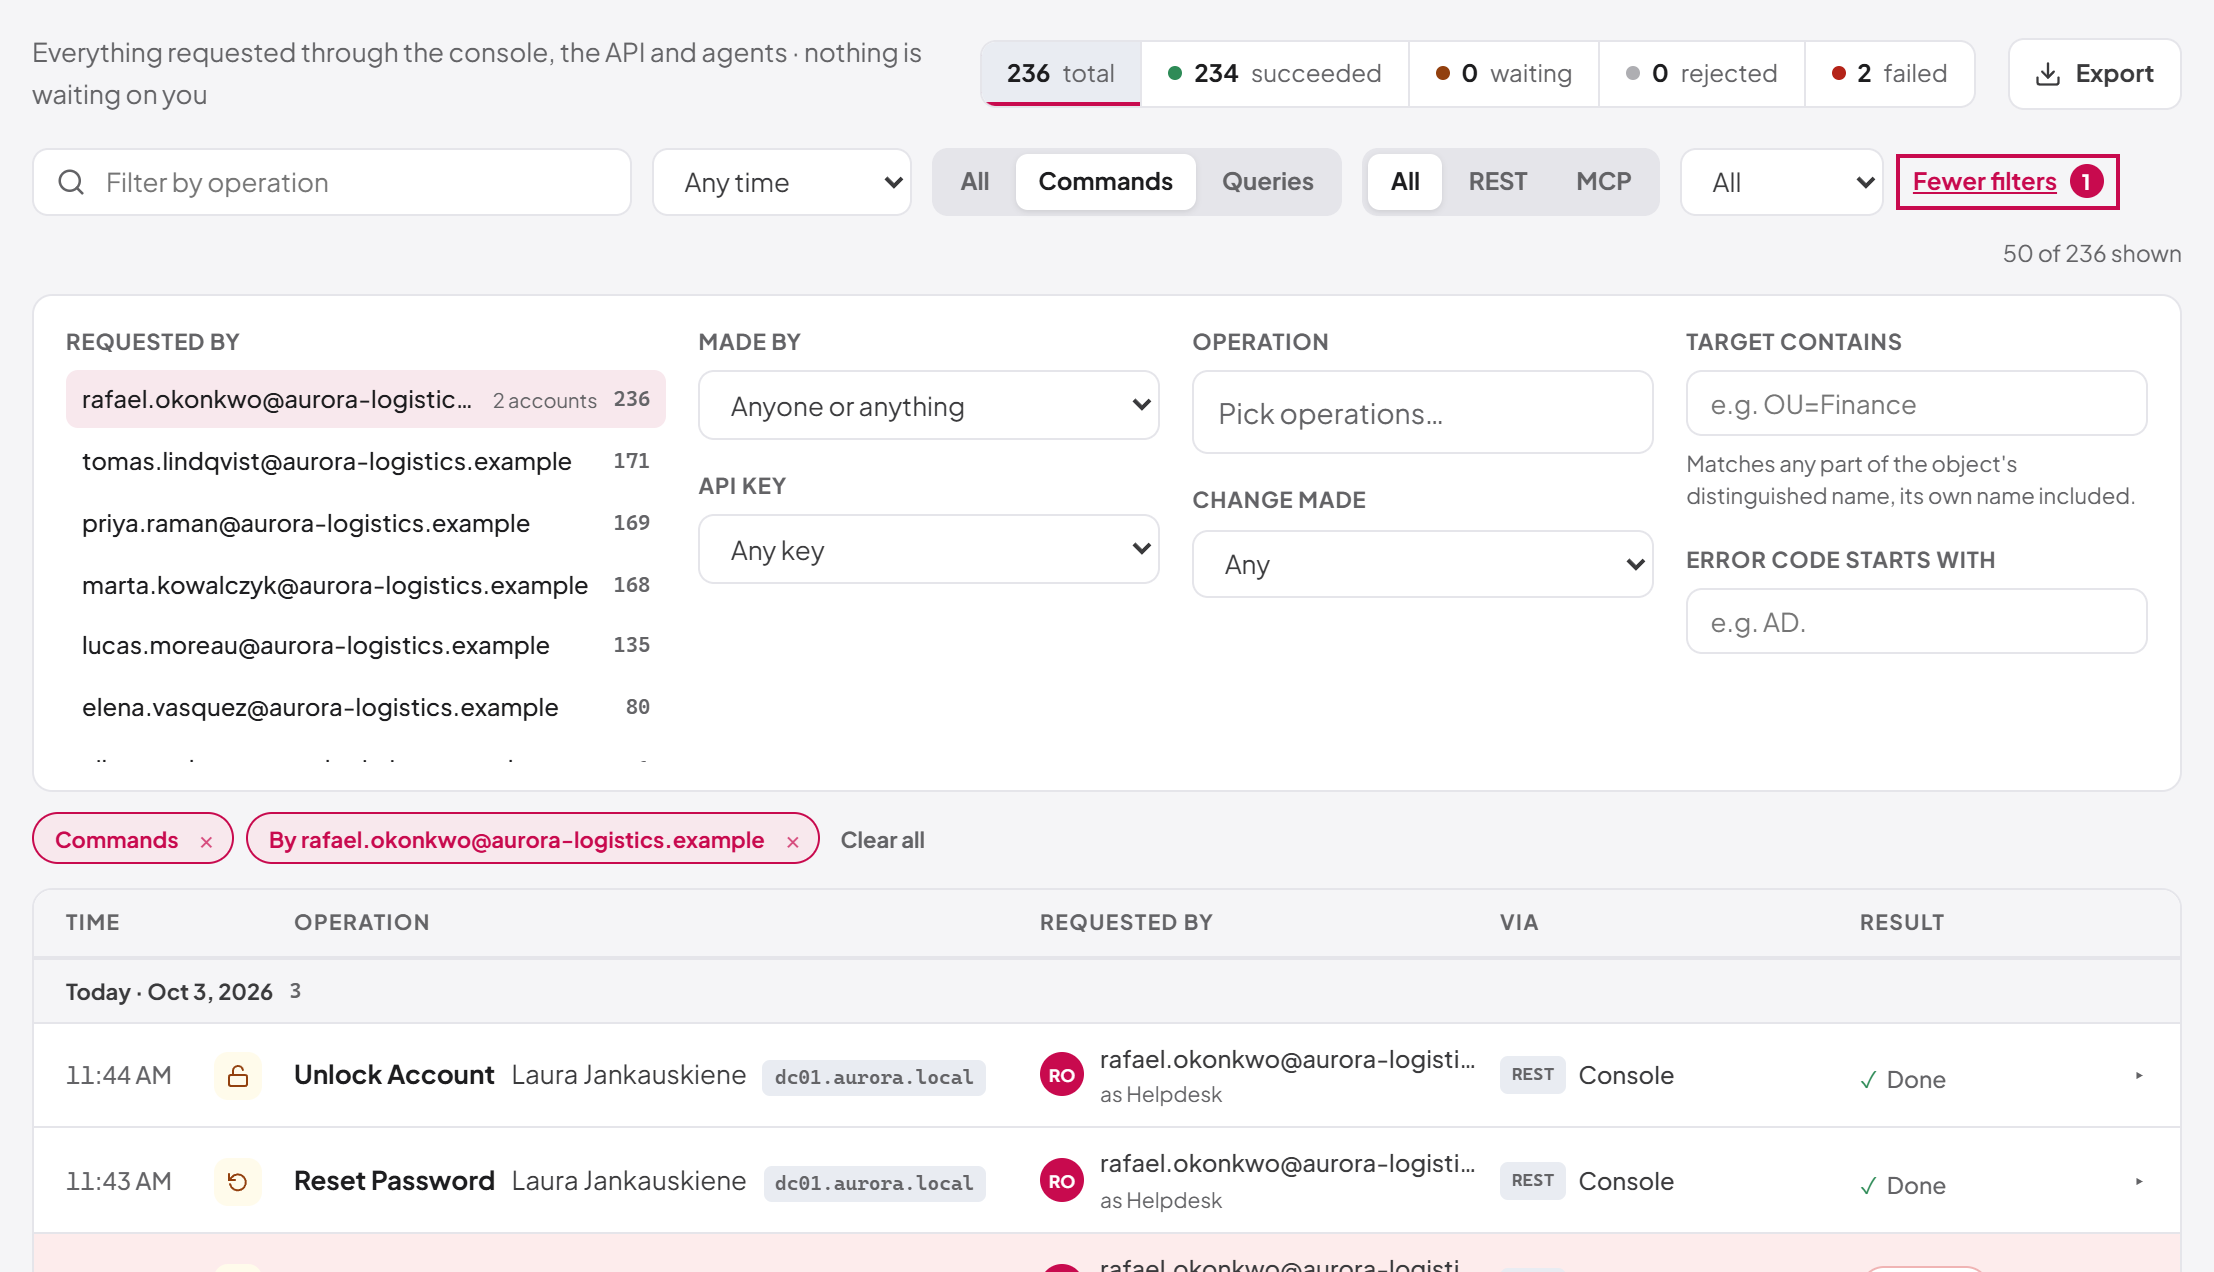Click the Target Contains input field
The width and height of the screenshot is (2214, 1272).
[x=1916, y=404]
